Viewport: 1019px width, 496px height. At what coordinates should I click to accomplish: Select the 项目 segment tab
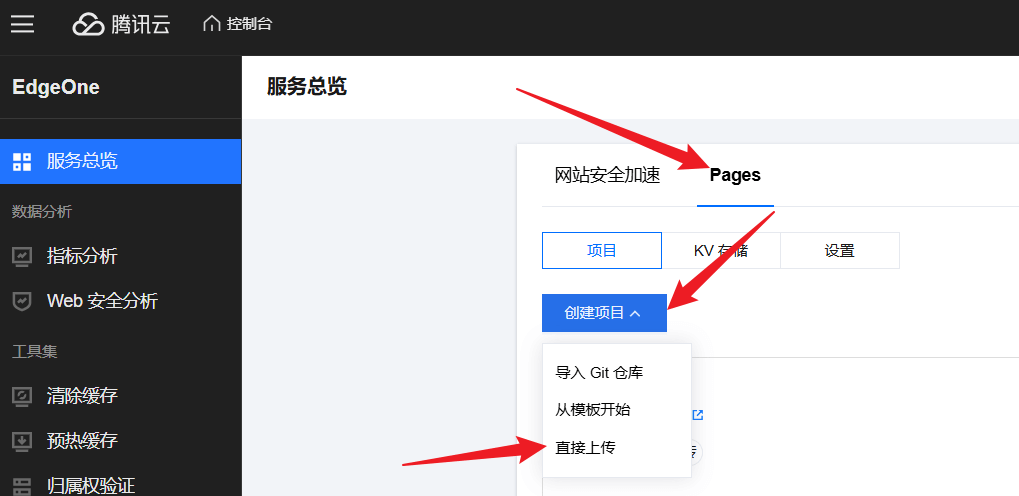pos(602,251)
